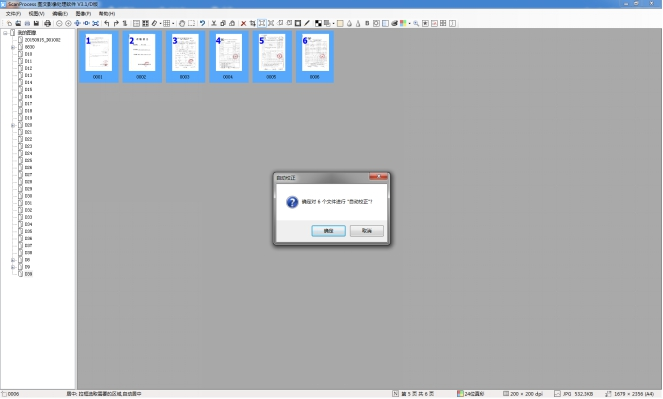Click the blue undo arrow icon
Screen dimensions: 663x399
click(x=203, y=23)
